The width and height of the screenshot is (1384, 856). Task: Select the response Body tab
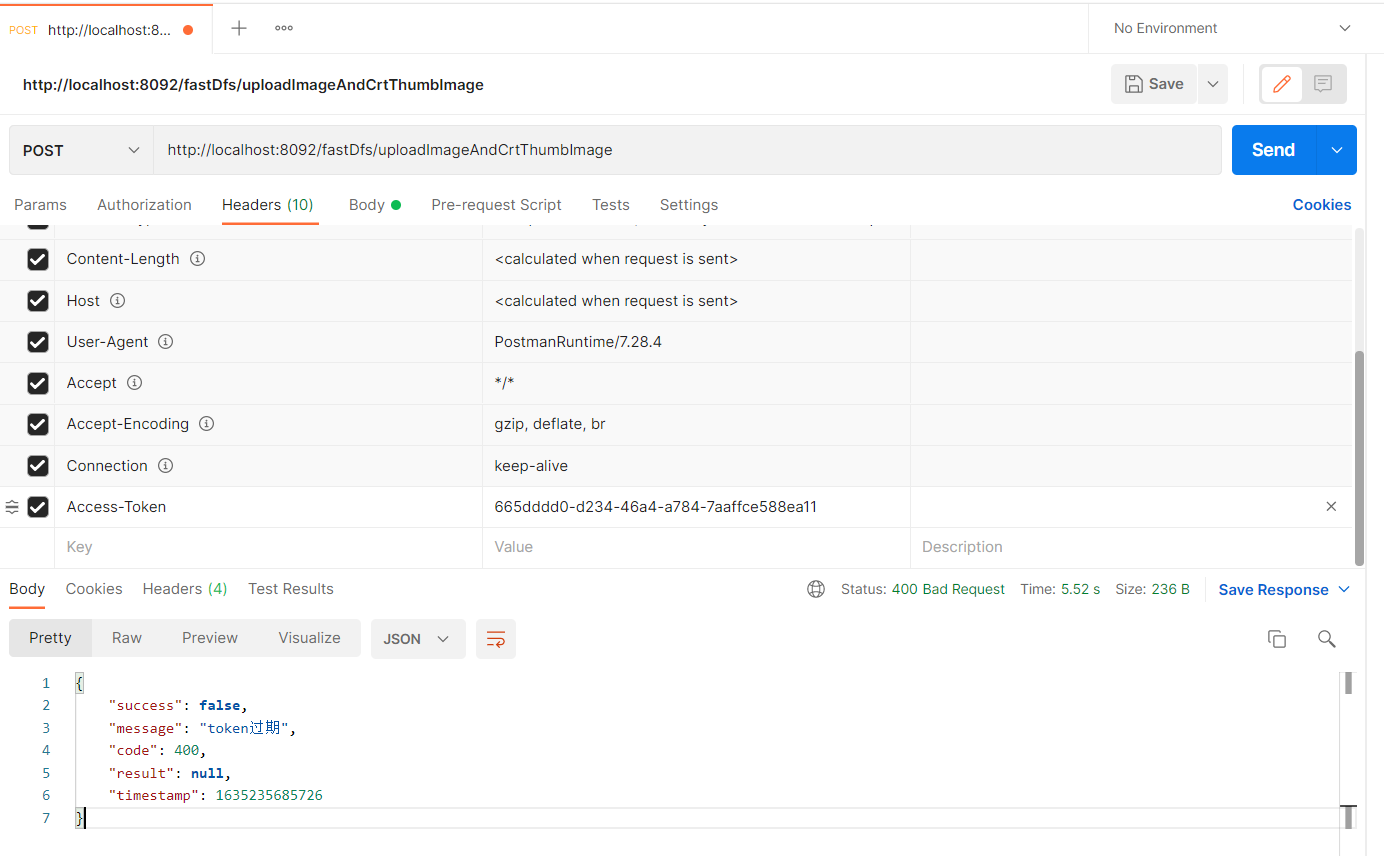click(27, 589)
